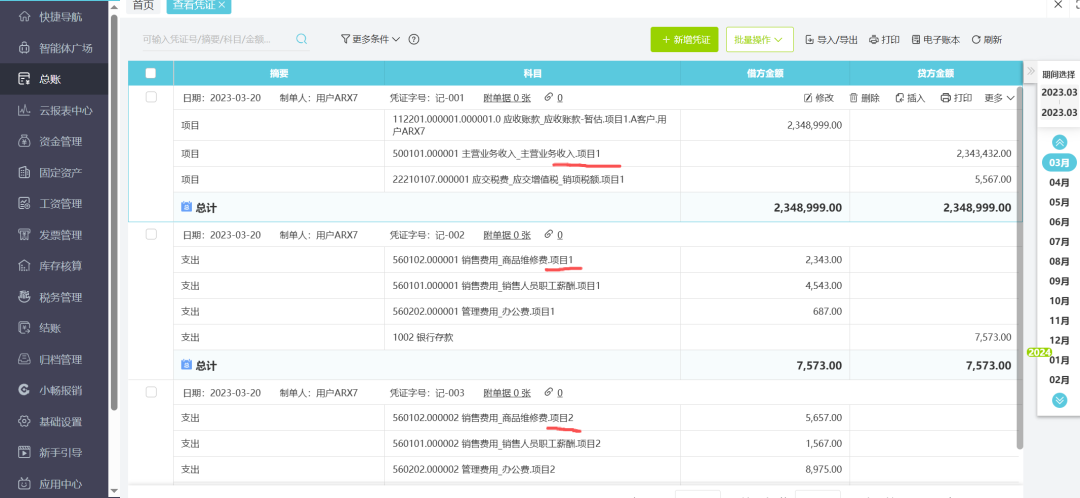Click the search magnifier icon
Screen dimensions: 1080x498
tap(301, 39)
